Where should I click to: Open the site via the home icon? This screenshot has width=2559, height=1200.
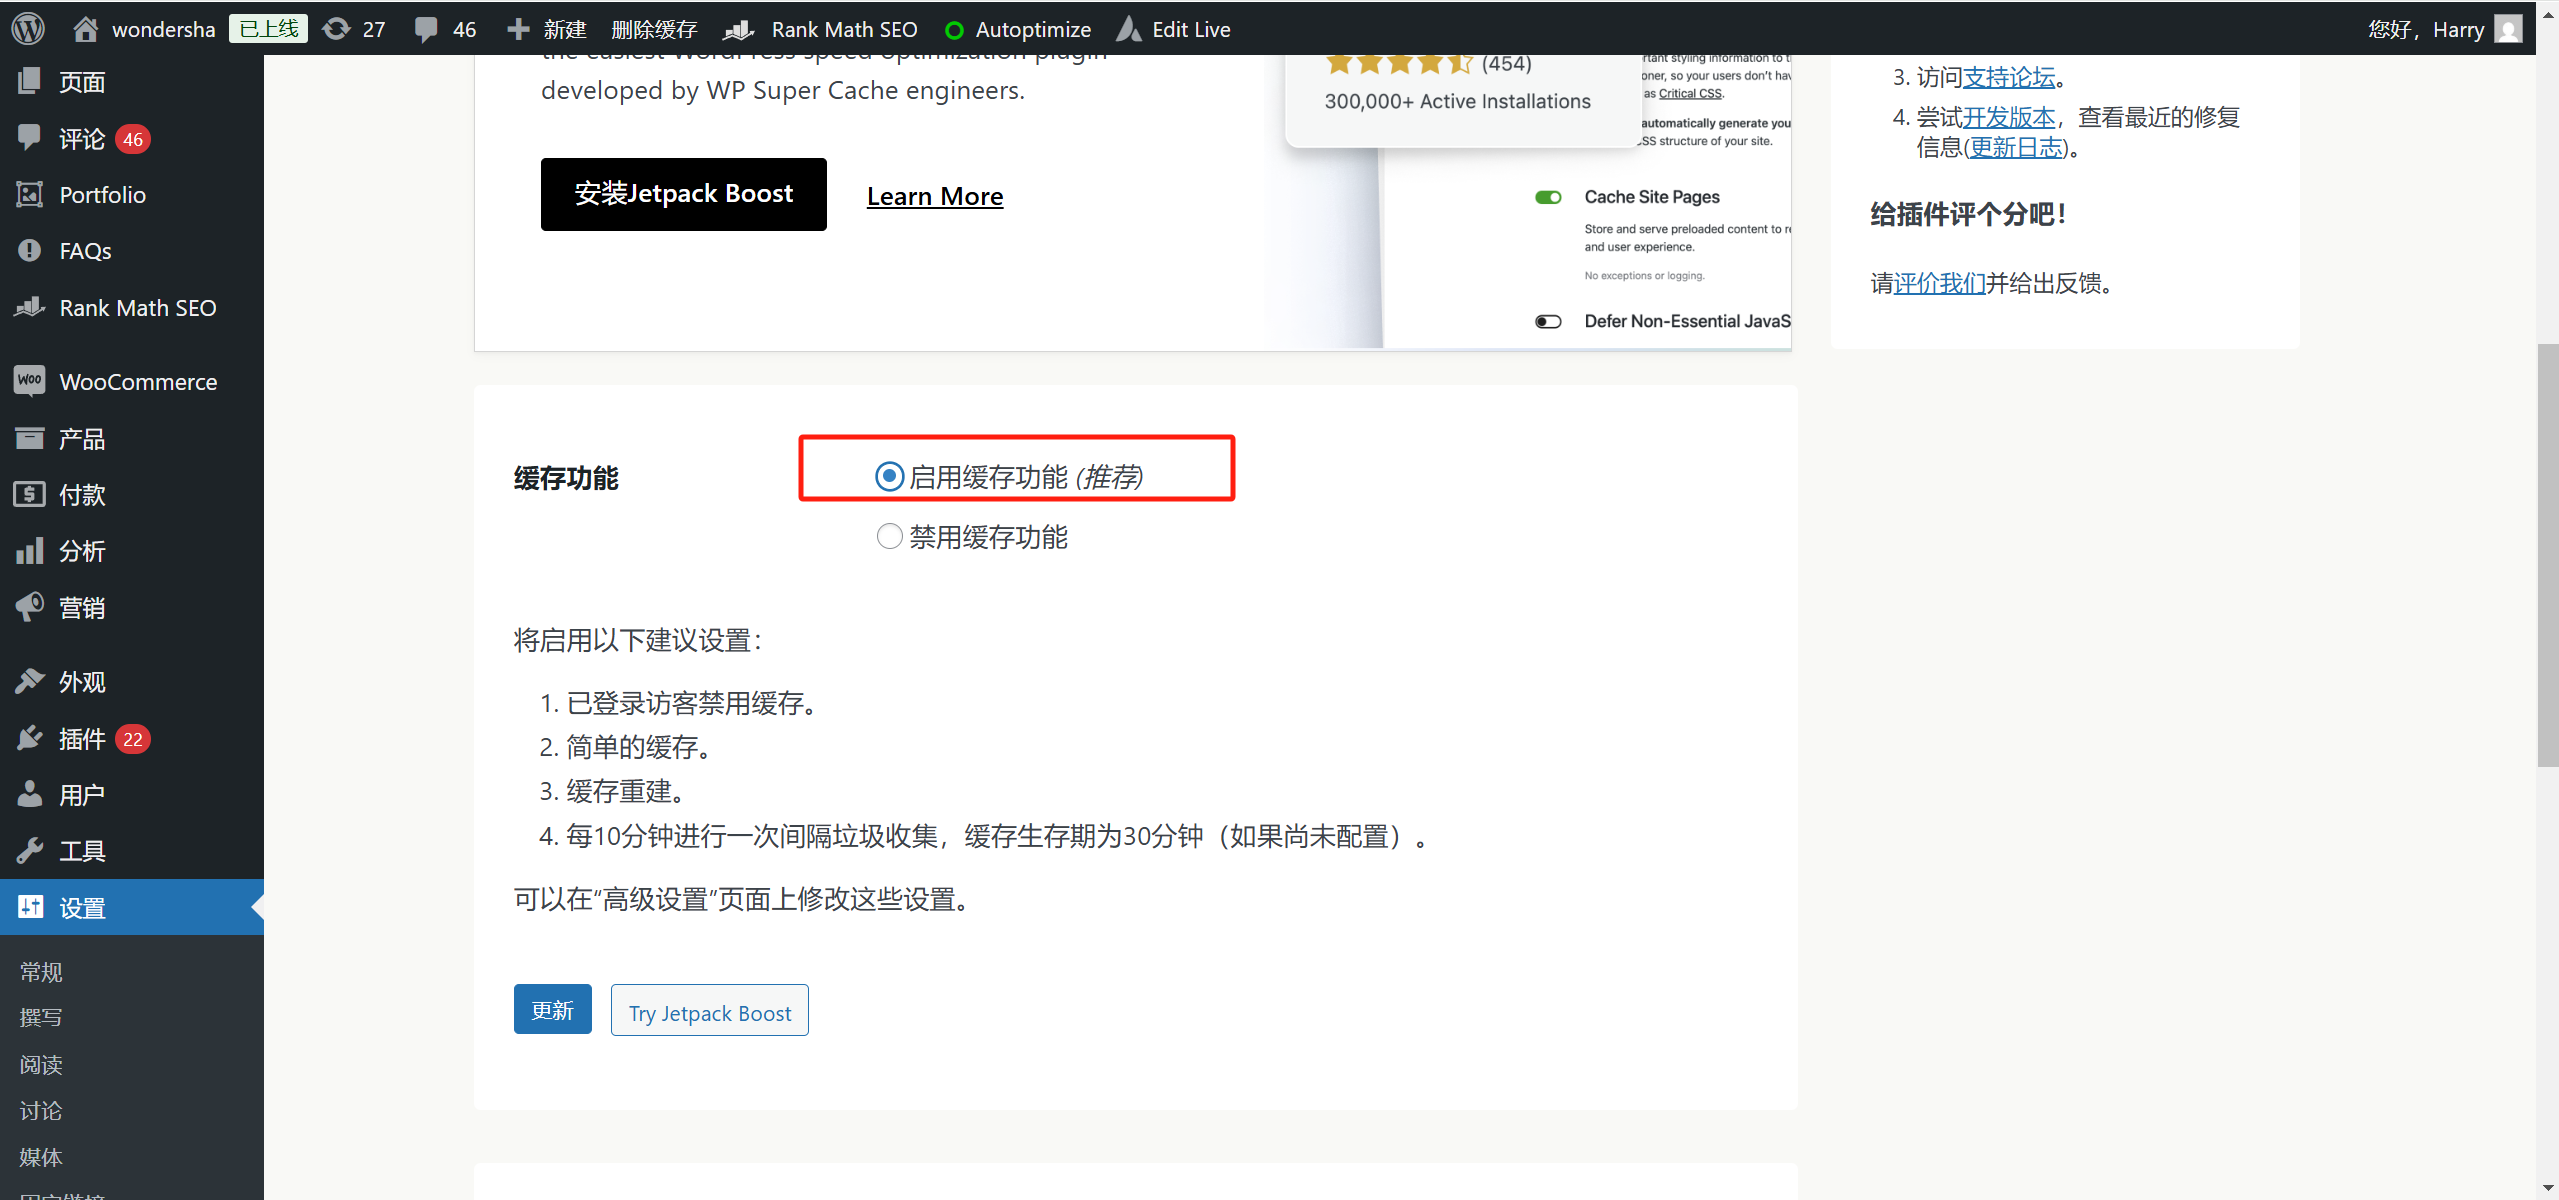click(86, 28)
